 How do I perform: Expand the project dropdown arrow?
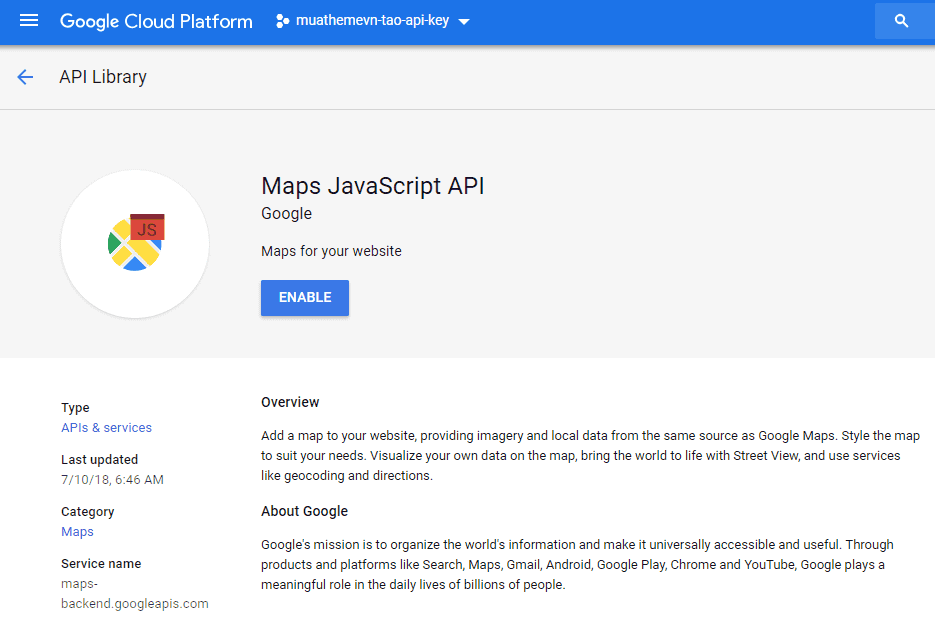tap(463, 22)
